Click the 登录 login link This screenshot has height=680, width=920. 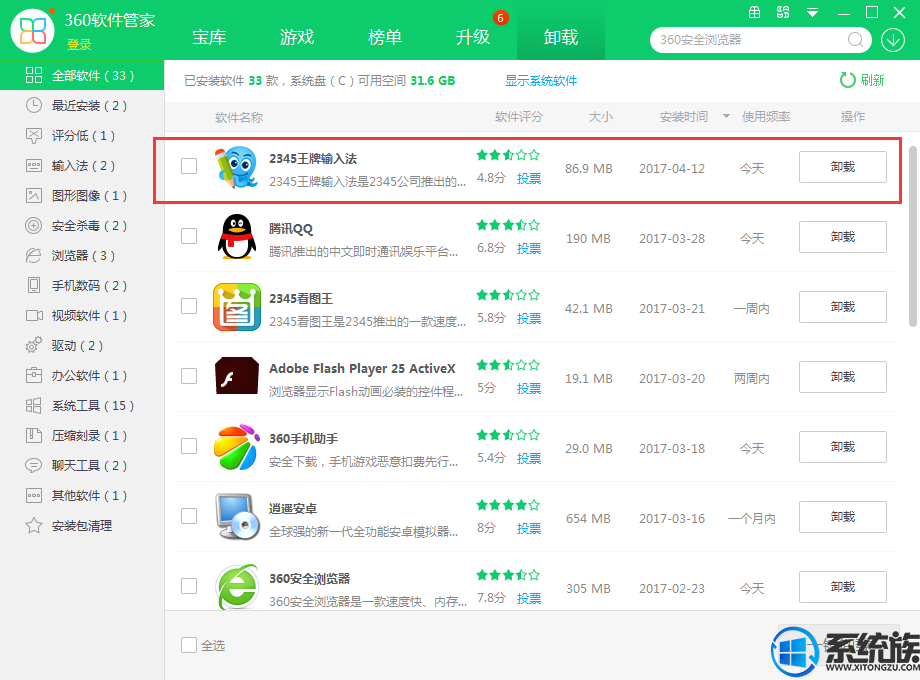[x=79, y=45]
